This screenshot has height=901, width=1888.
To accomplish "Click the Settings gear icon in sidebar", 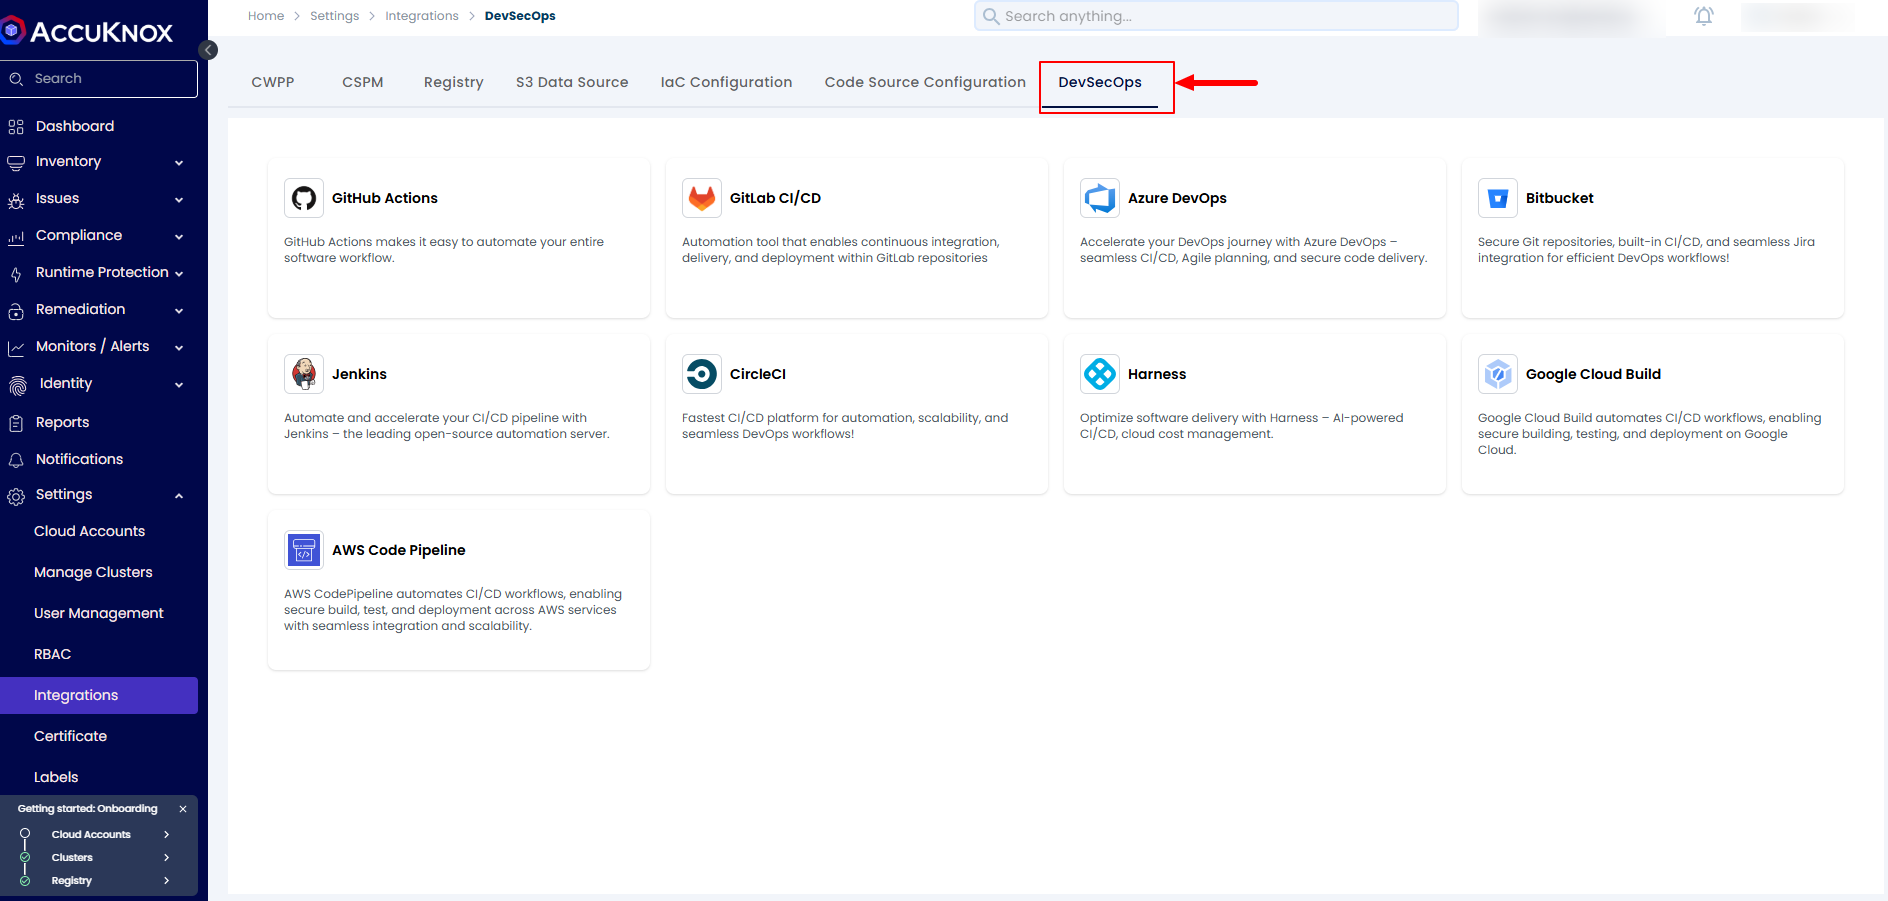I will point(16,496).
